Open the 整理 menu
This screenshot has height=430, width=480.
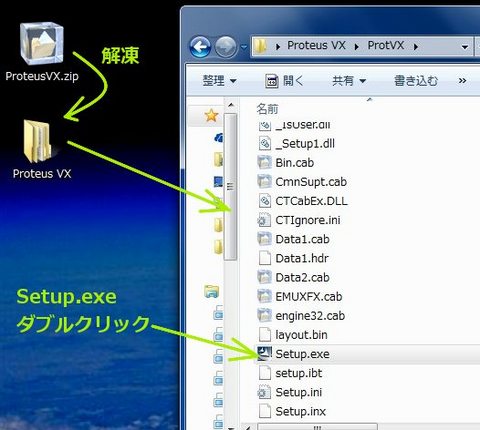219,81
